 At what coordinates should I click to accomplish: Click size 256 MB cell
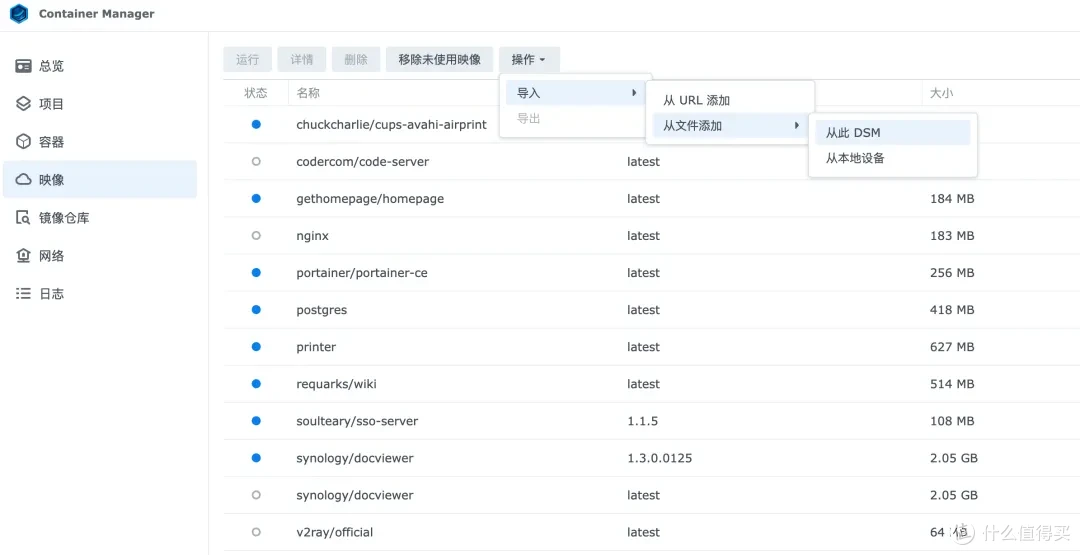tap(952, 273)
